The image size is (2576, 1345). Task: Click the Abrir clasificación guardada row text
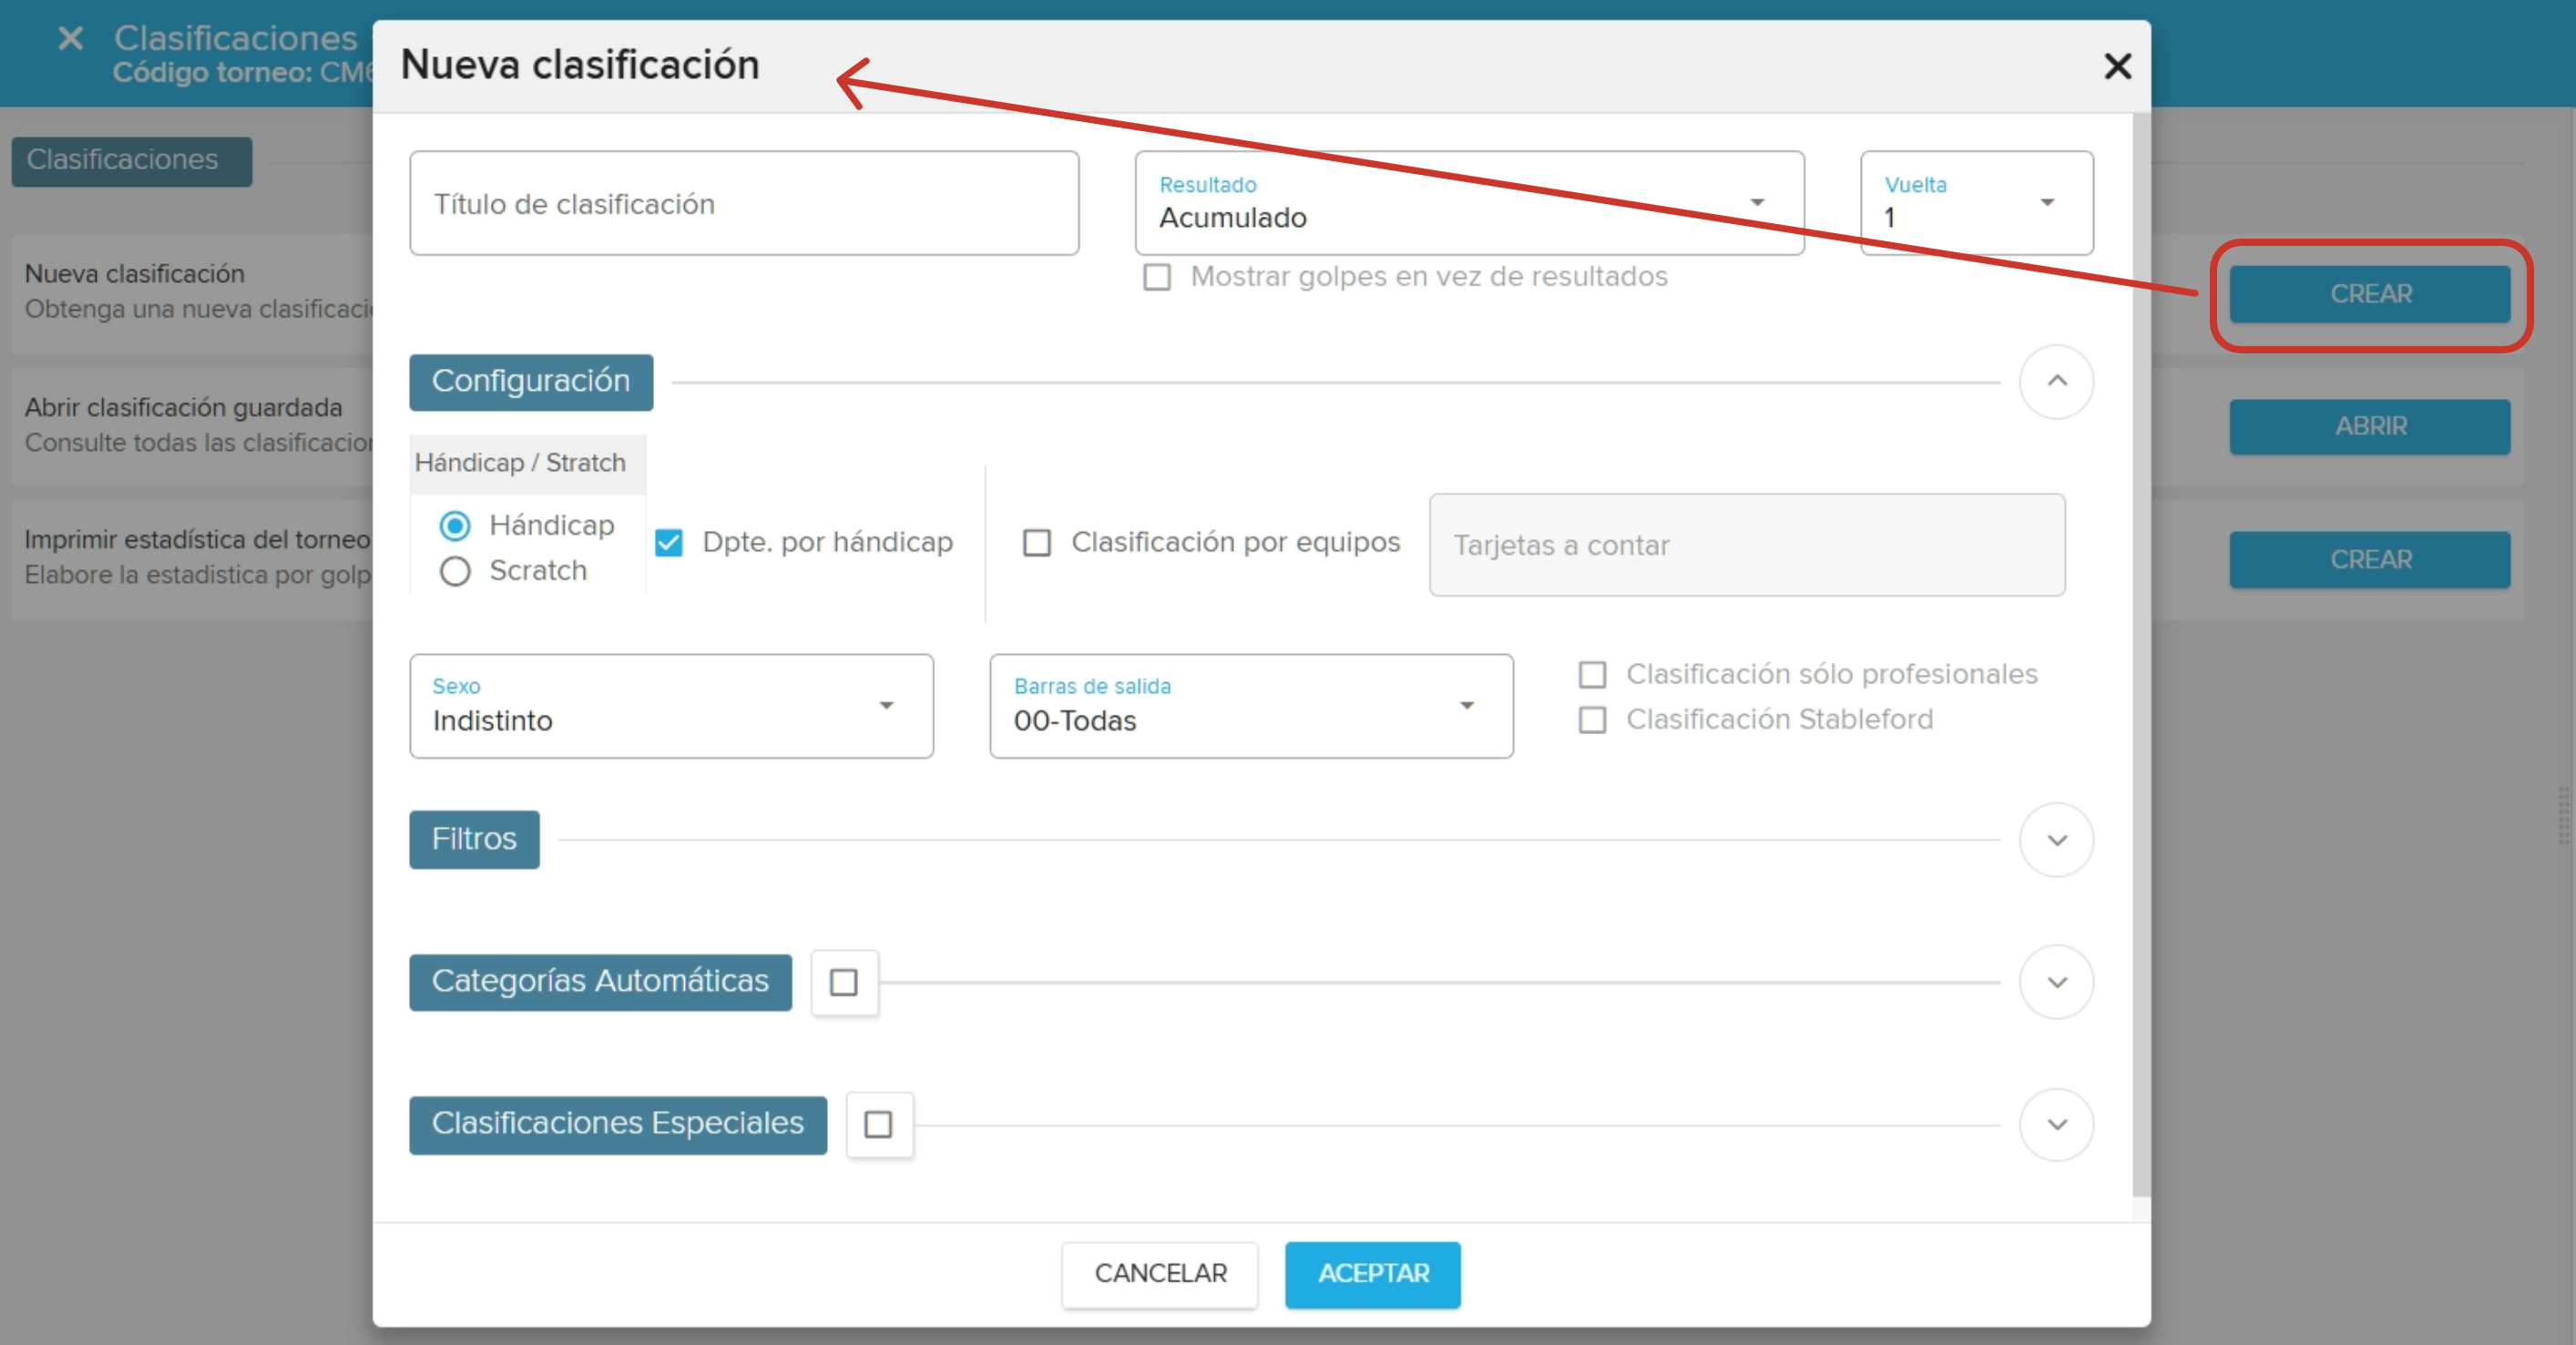coord(183,408)
